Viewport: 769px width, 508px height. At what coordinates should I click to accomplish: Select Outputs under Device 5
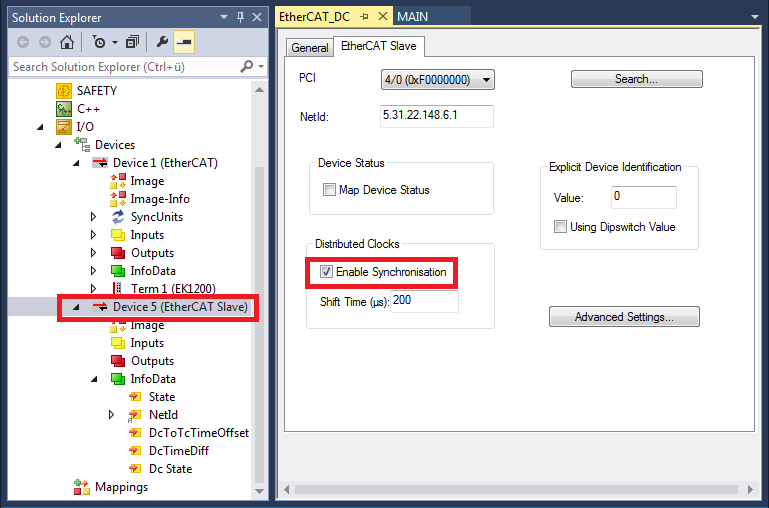tap(152, 361)
